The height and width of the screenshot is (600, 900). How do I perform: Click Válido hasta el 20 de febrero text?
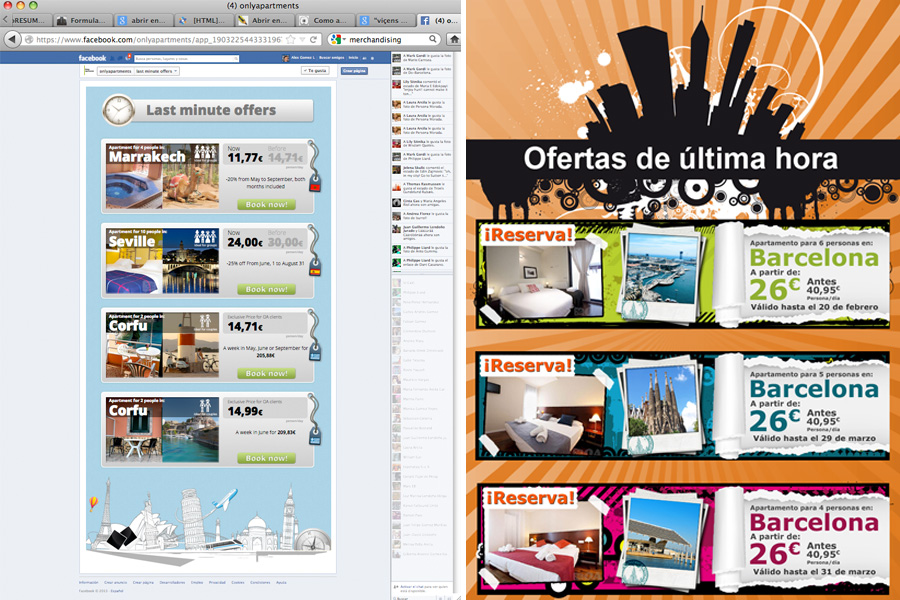[x=814, y=307]
